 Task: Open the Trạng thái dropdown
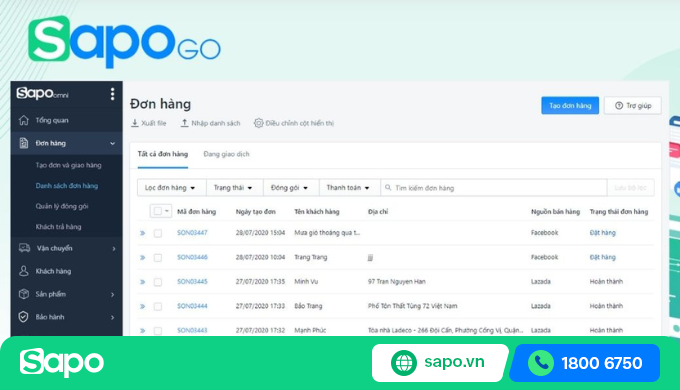pyautogui.click(x=235, y=187)
